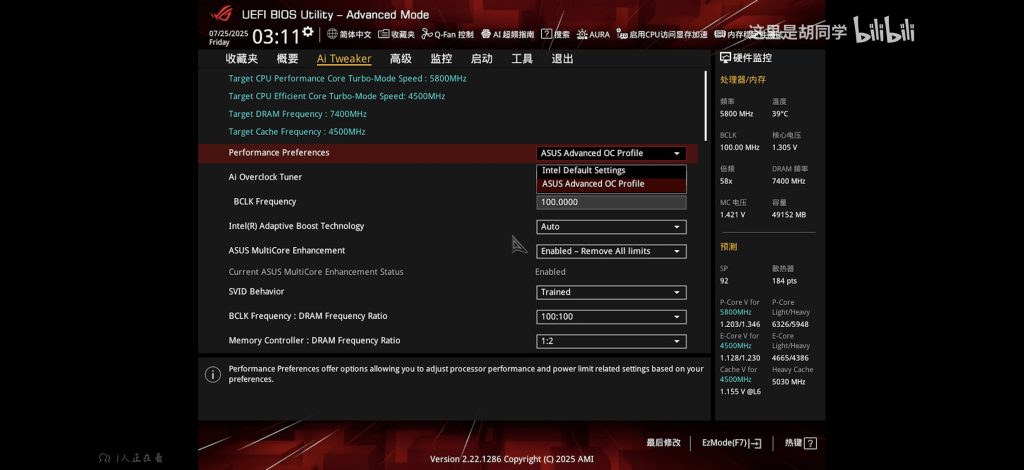Click the 1.421 V MC voltage value
This screenshot has width=1024, height=470.
[x=733, y=215]
